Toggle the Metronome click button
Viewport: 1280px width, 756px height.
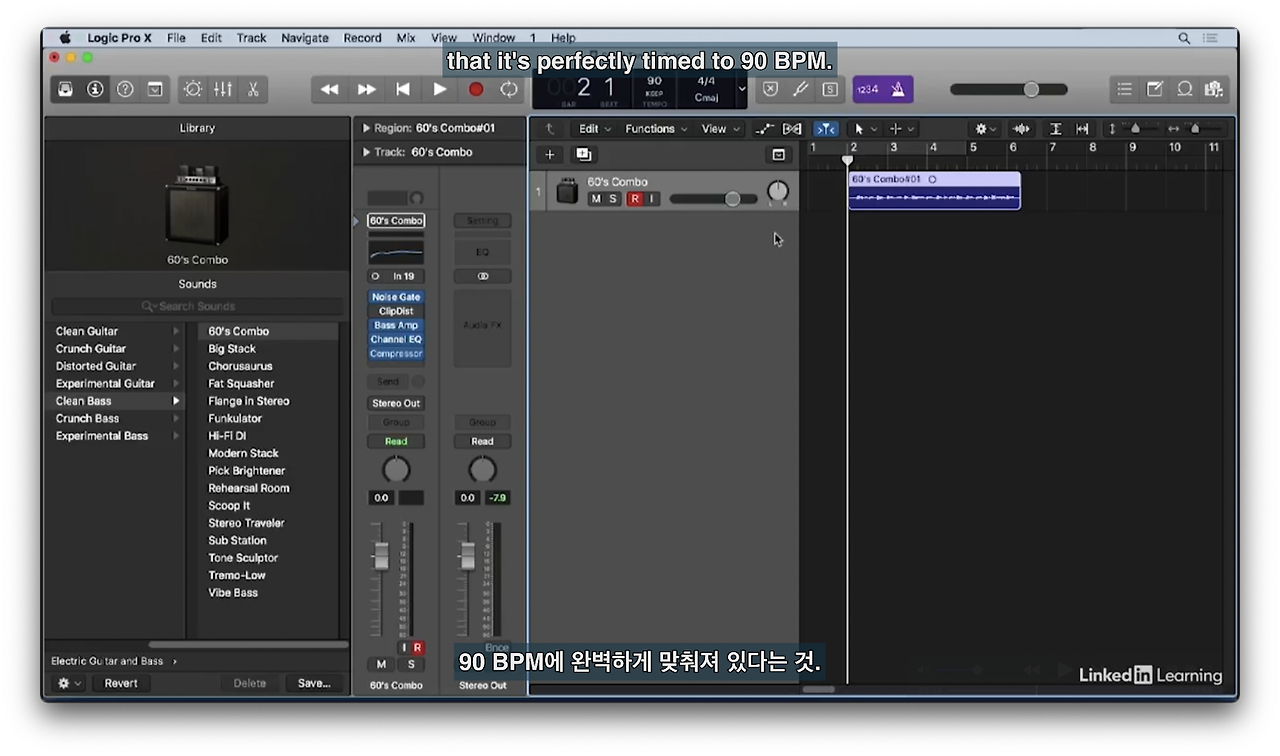[x=899, y=89]
